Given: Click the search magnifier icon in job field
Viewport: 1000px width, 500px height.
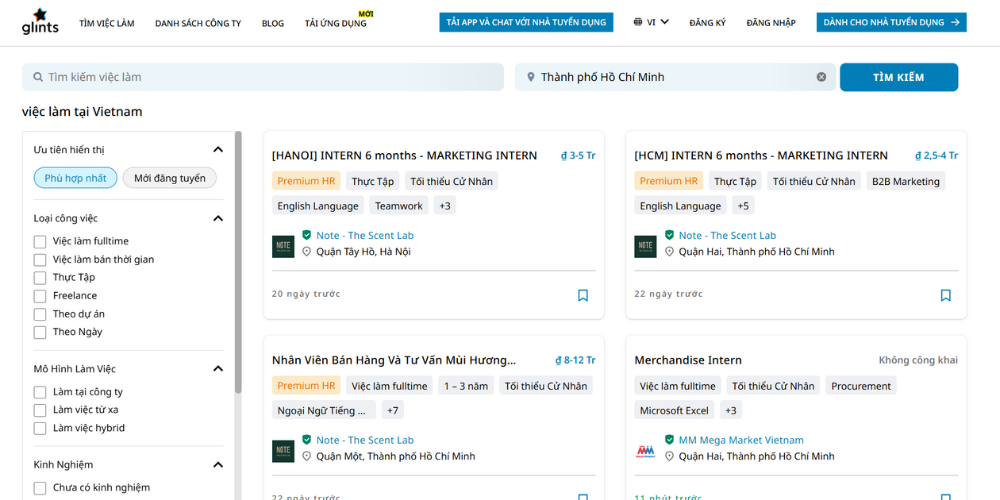Looking at the screenshot, I should 38,77.
